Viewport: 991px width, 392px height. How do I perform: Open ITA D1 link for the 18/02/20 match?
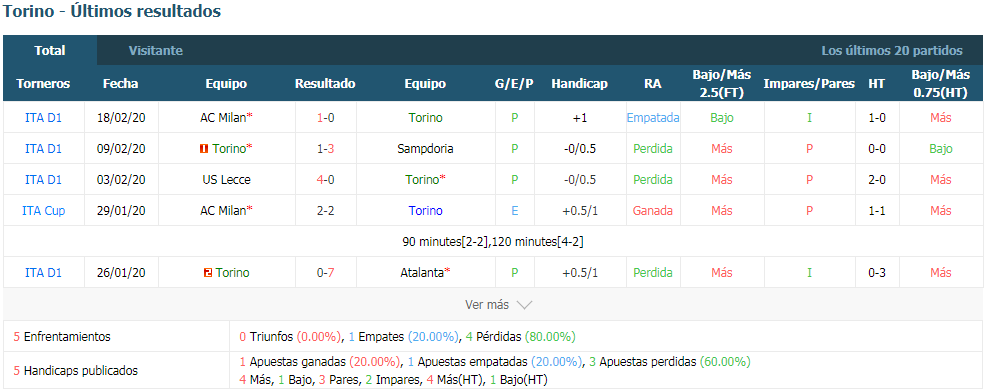point(44,118)
